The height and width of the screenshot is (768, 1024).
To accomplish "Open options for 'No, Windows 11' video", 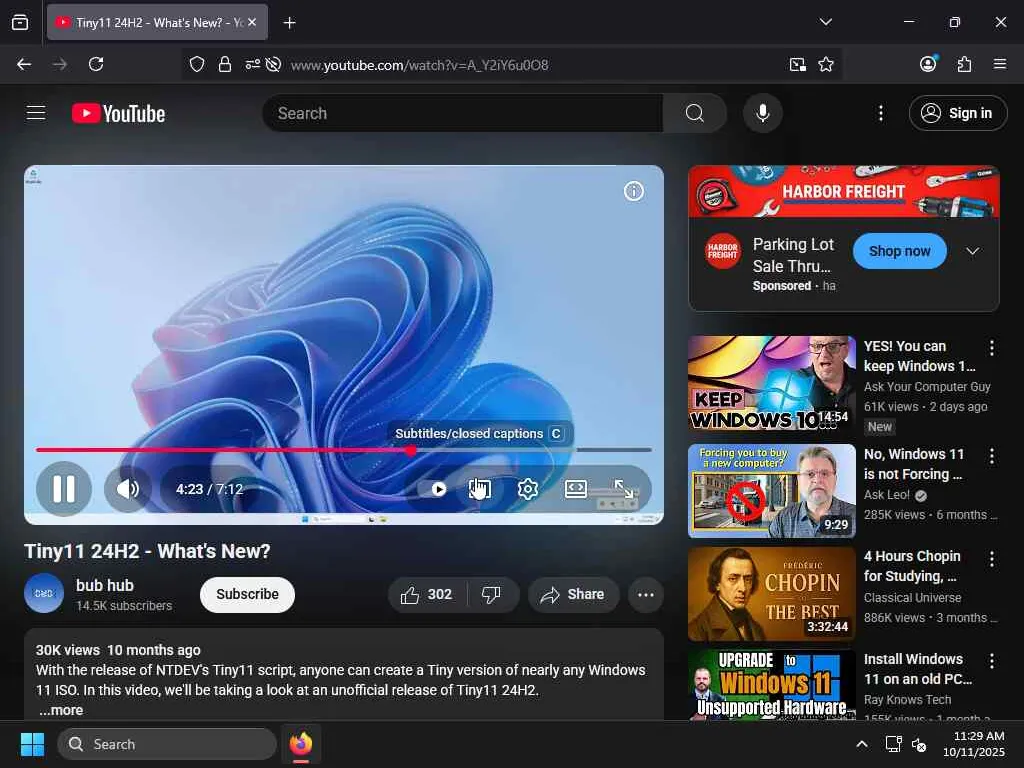I will [x=991, y=456].
